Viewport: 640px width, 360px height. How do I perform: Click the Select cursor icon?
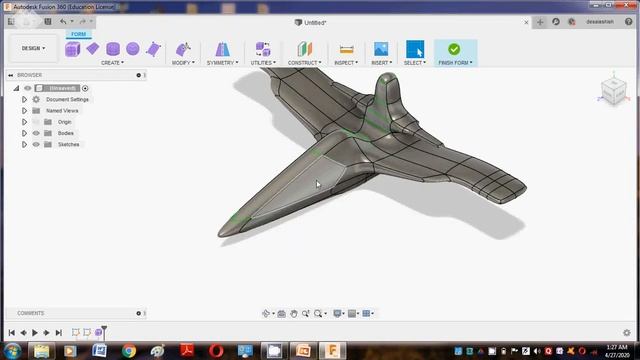point(415,49)
